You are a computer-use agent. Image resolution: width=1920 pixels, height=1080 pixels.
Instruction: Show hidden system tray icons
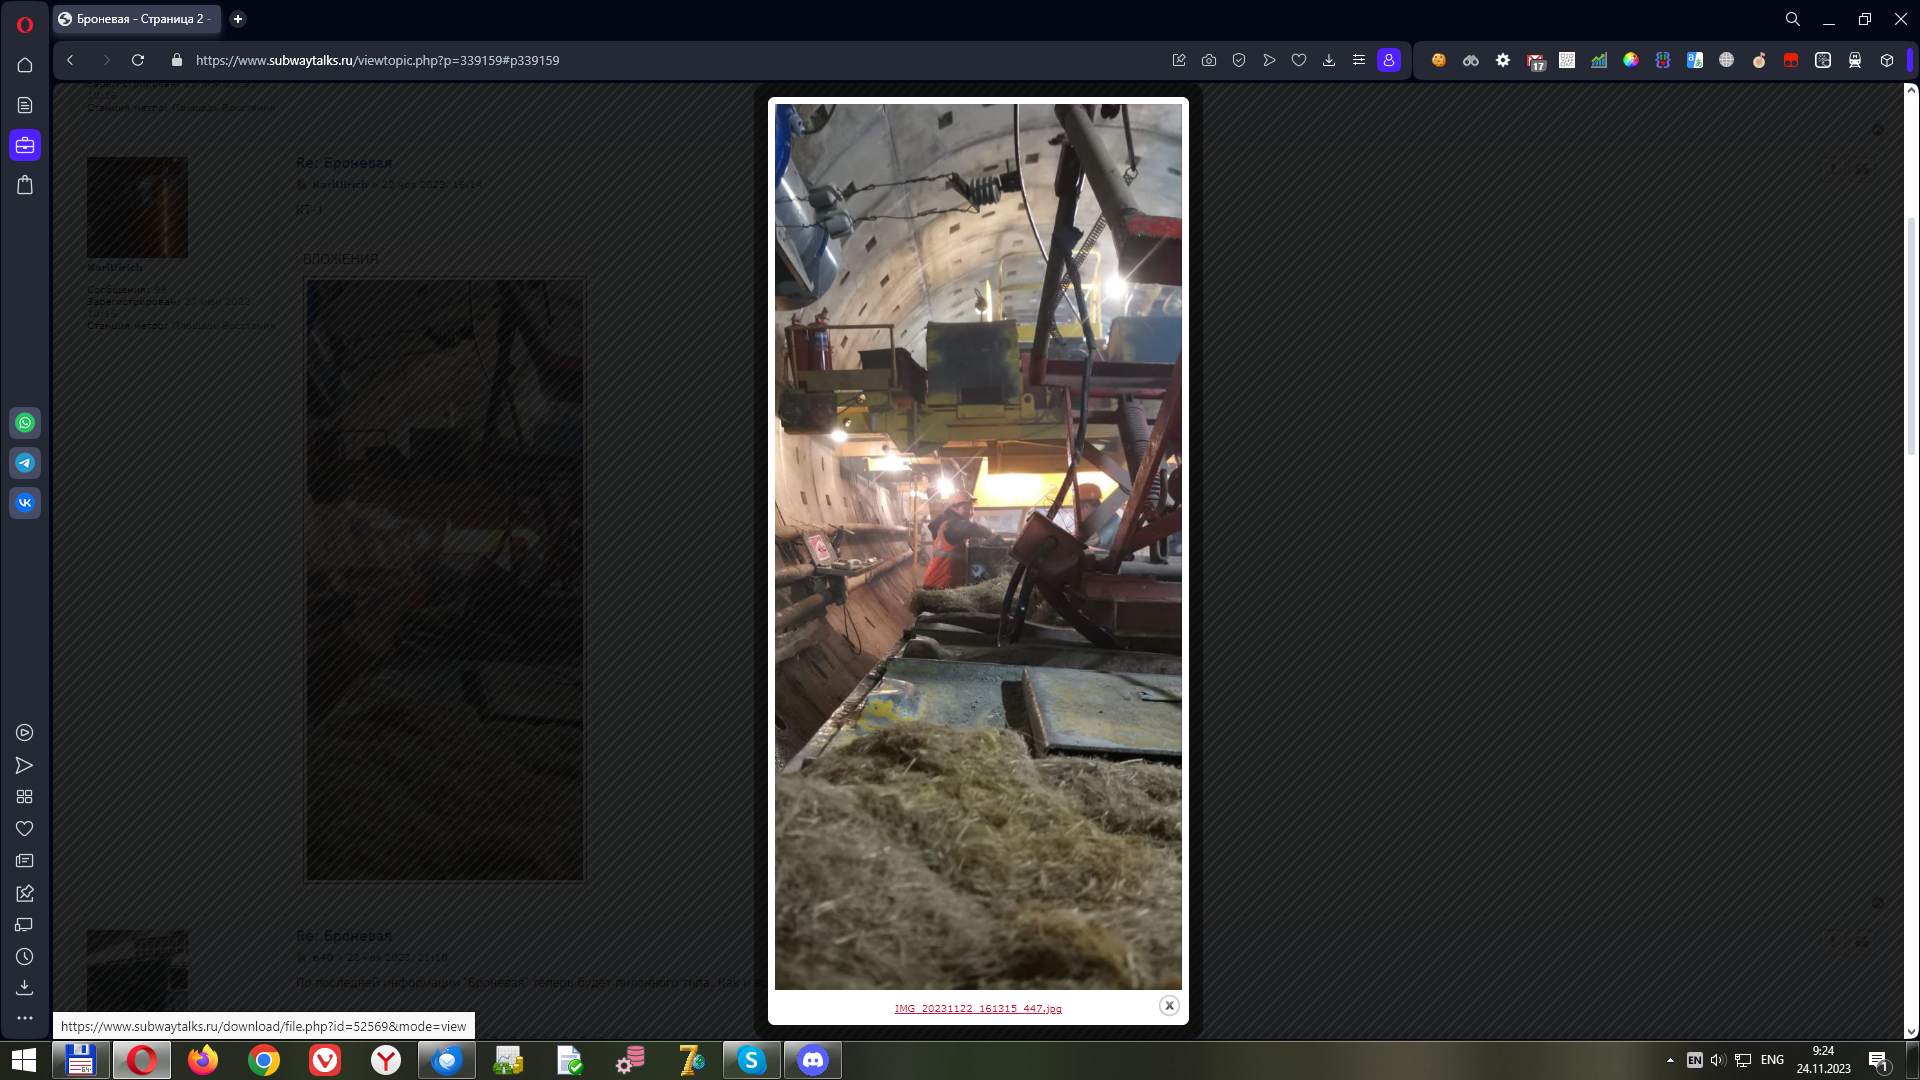click(1670, 1060)
